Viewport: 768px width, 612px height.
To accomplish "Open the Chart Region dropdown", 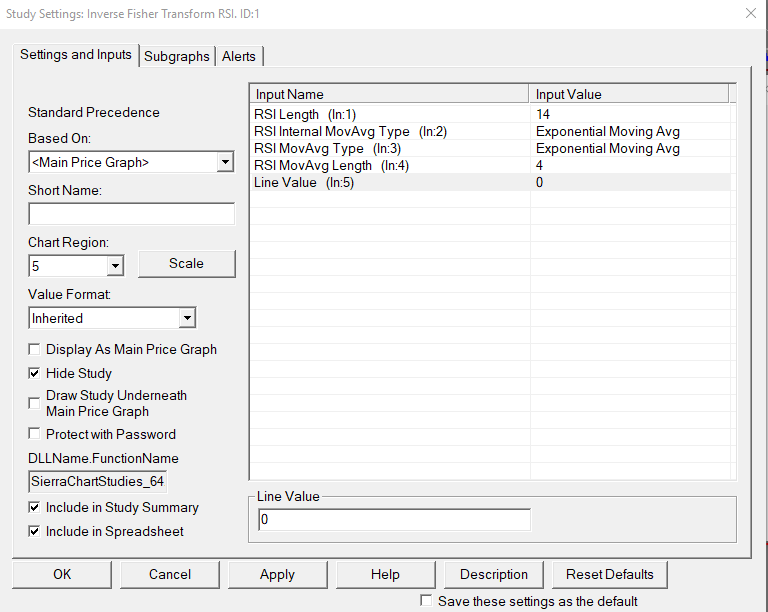I will (115, 266).
